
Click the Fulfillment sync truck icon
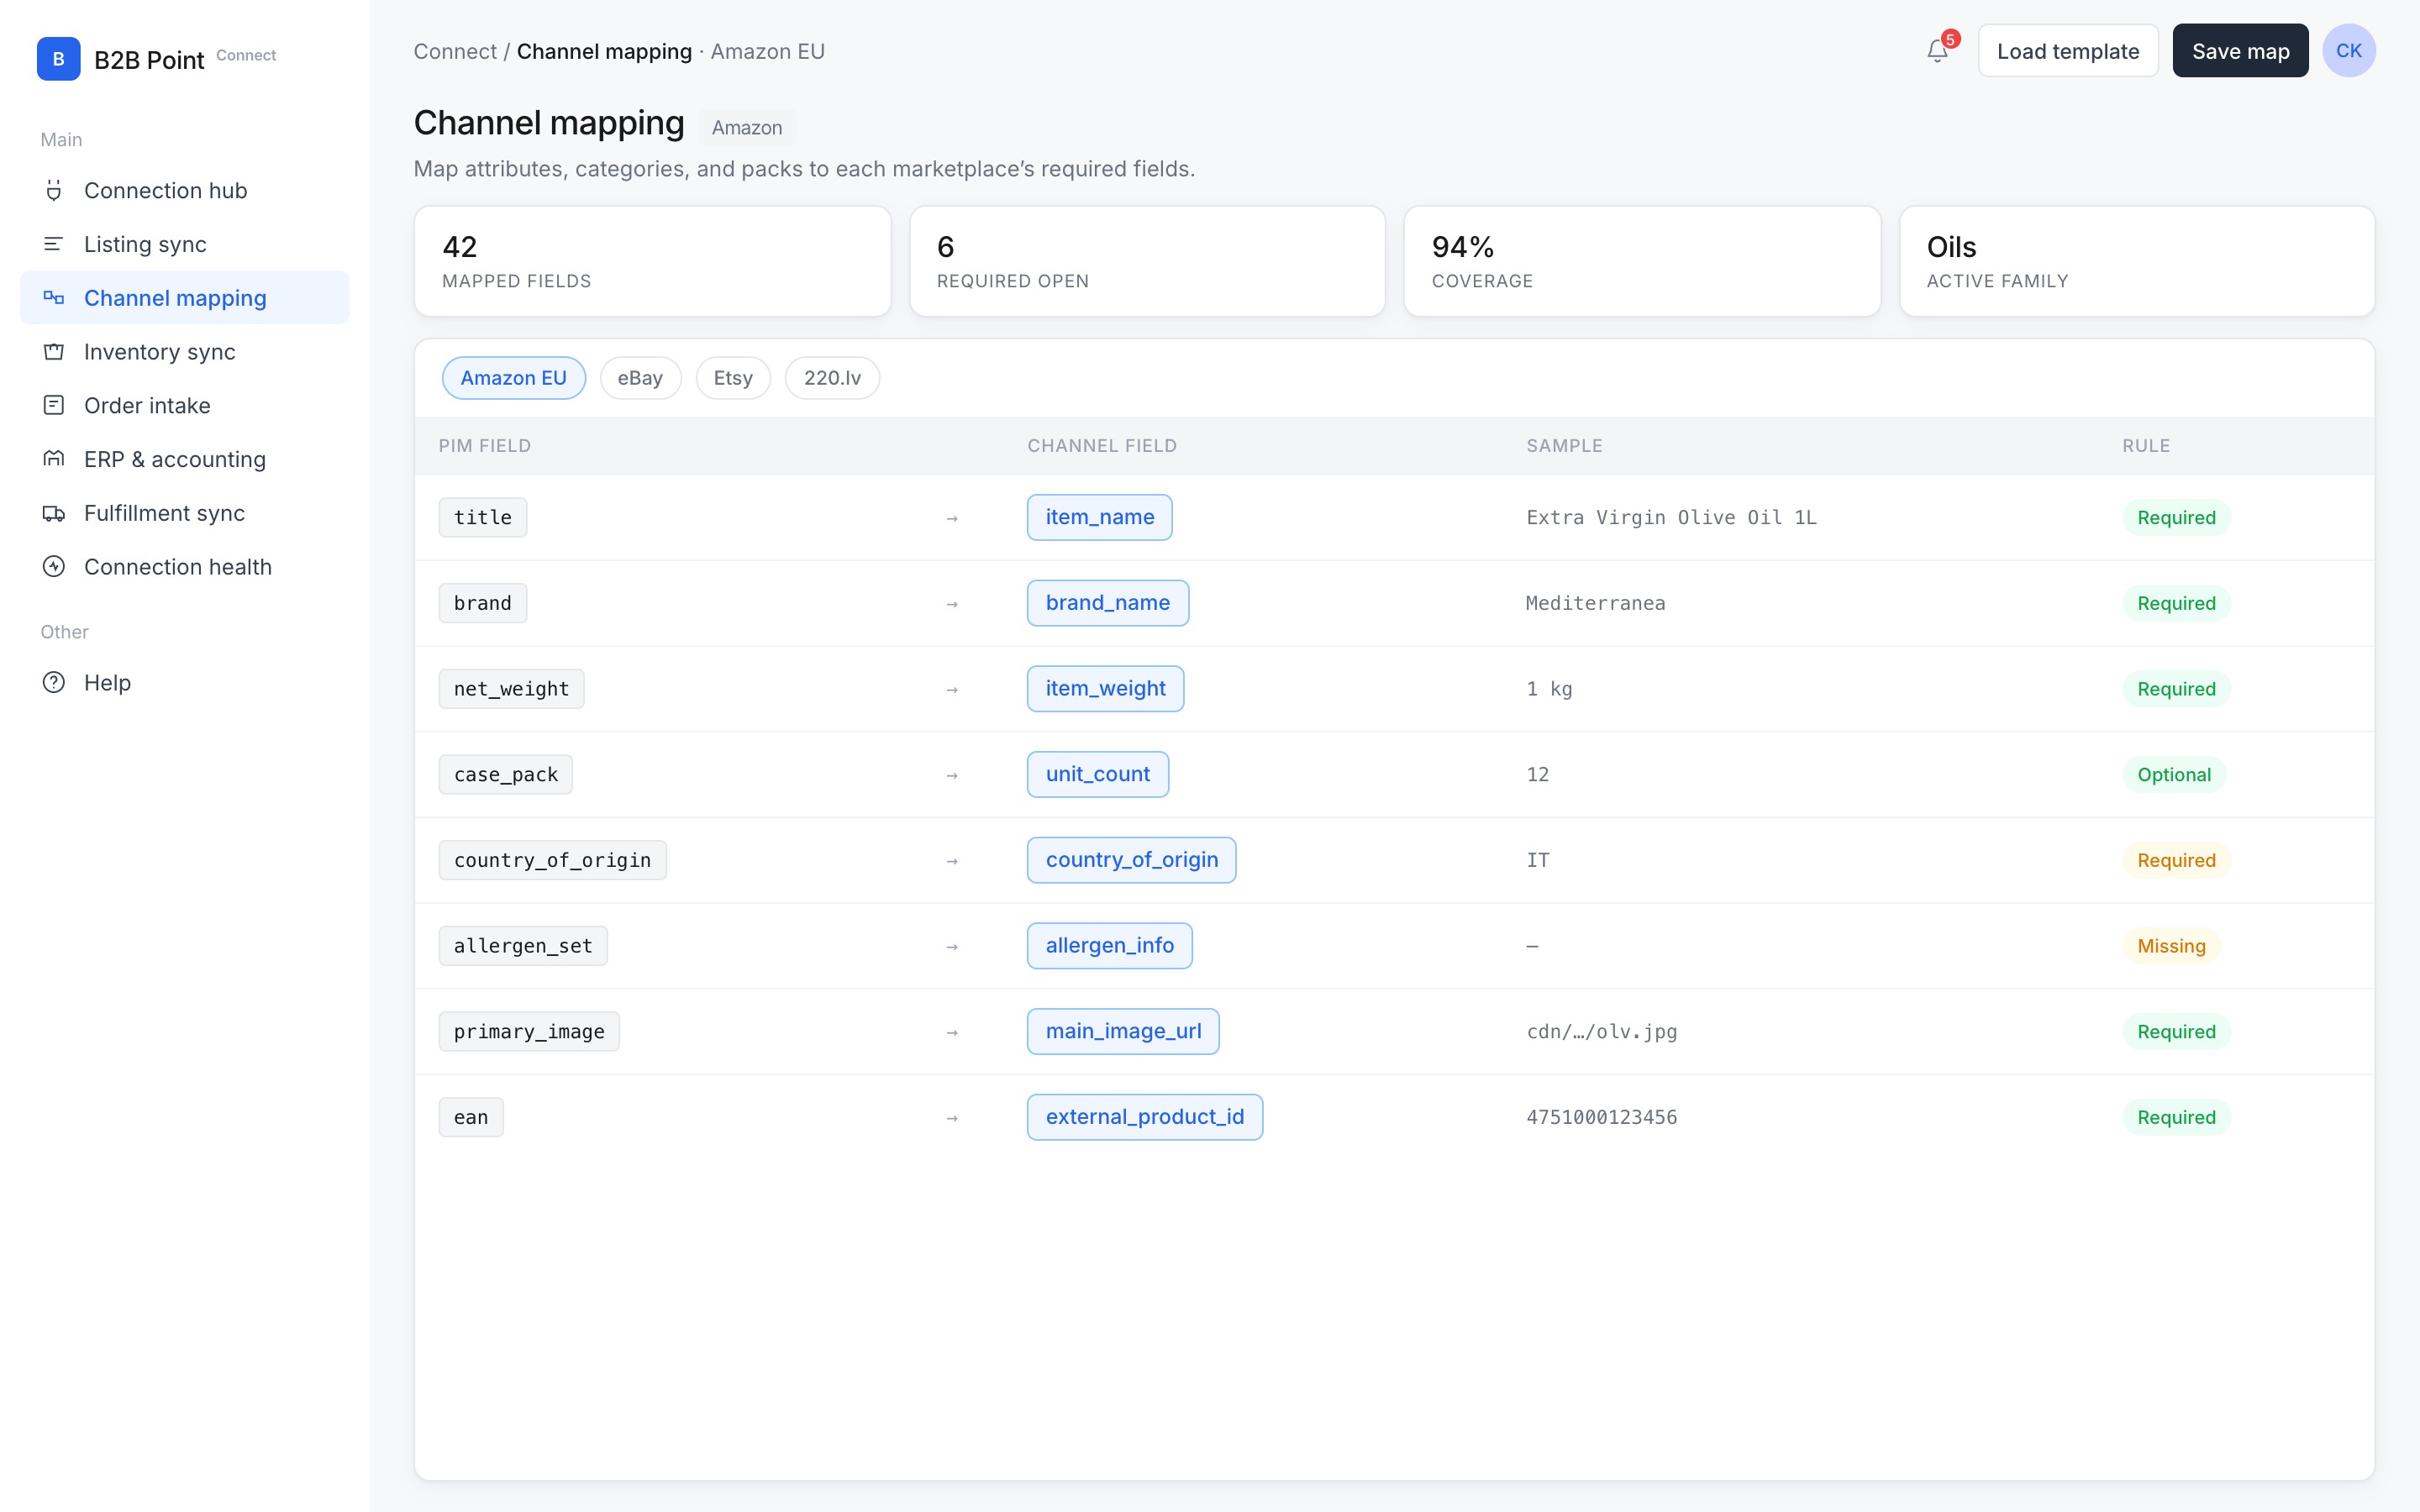54,513
